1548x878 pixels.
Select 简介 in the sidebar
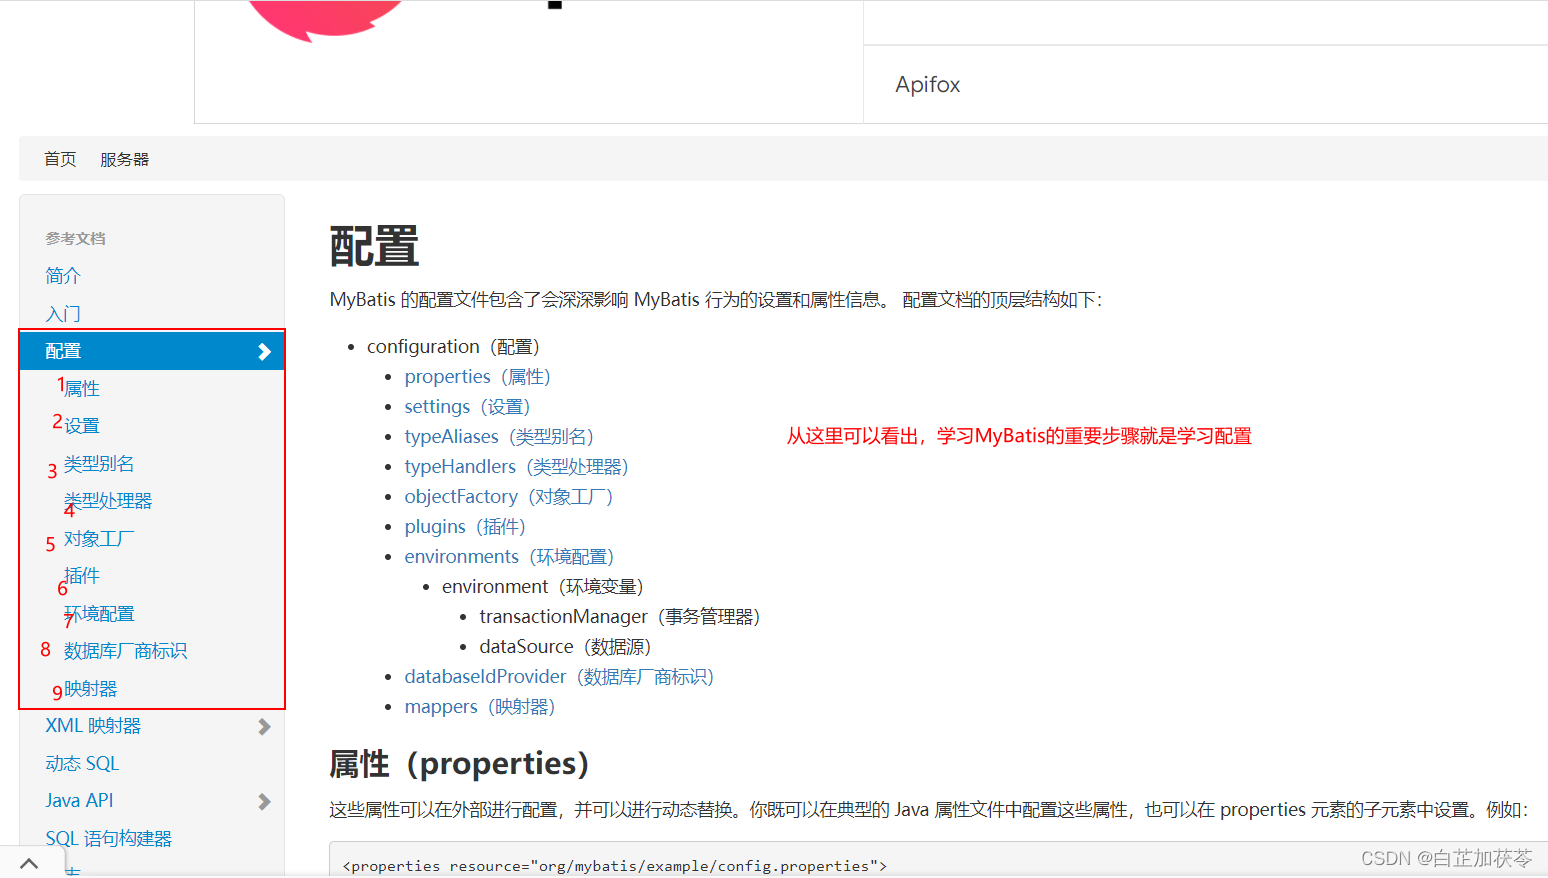pos(62,275)
